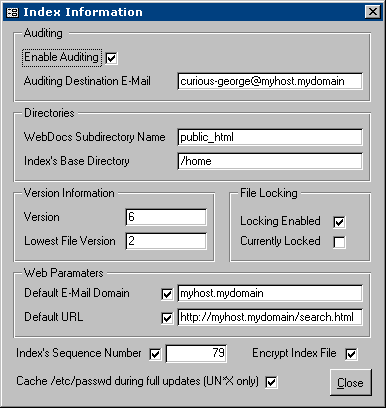Click the Close button

click(350, 383)
